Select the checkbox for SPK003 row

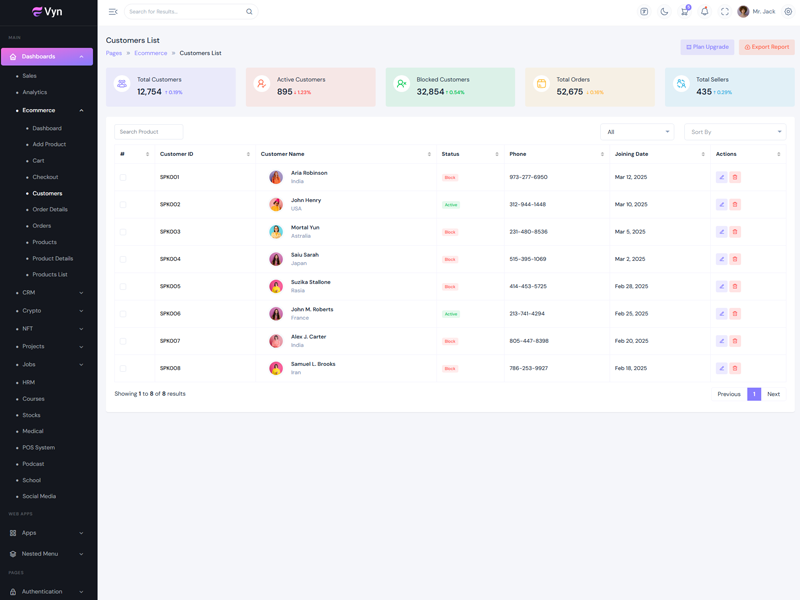[x=123, y=232]
